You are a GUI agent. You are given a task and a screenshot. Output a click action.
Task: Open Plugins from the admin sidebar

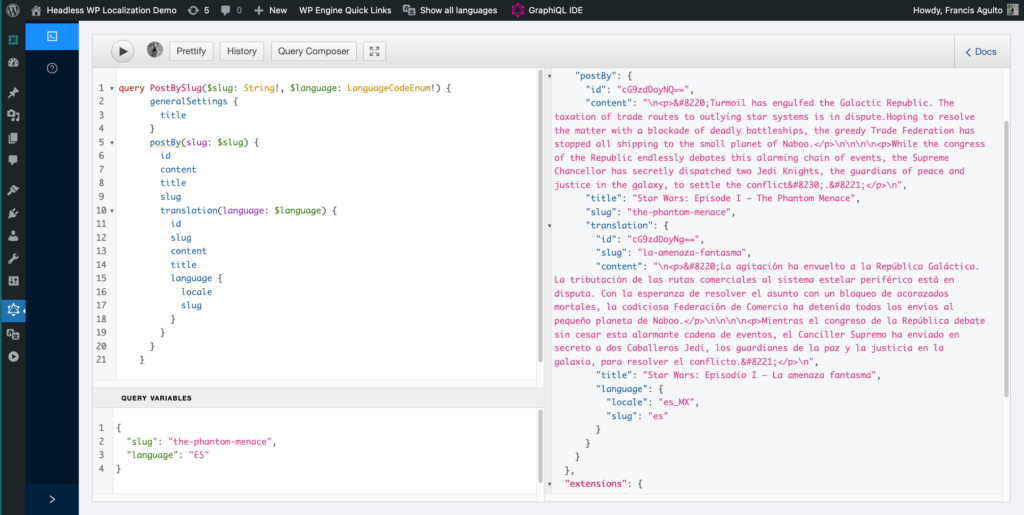pos(13,213)
